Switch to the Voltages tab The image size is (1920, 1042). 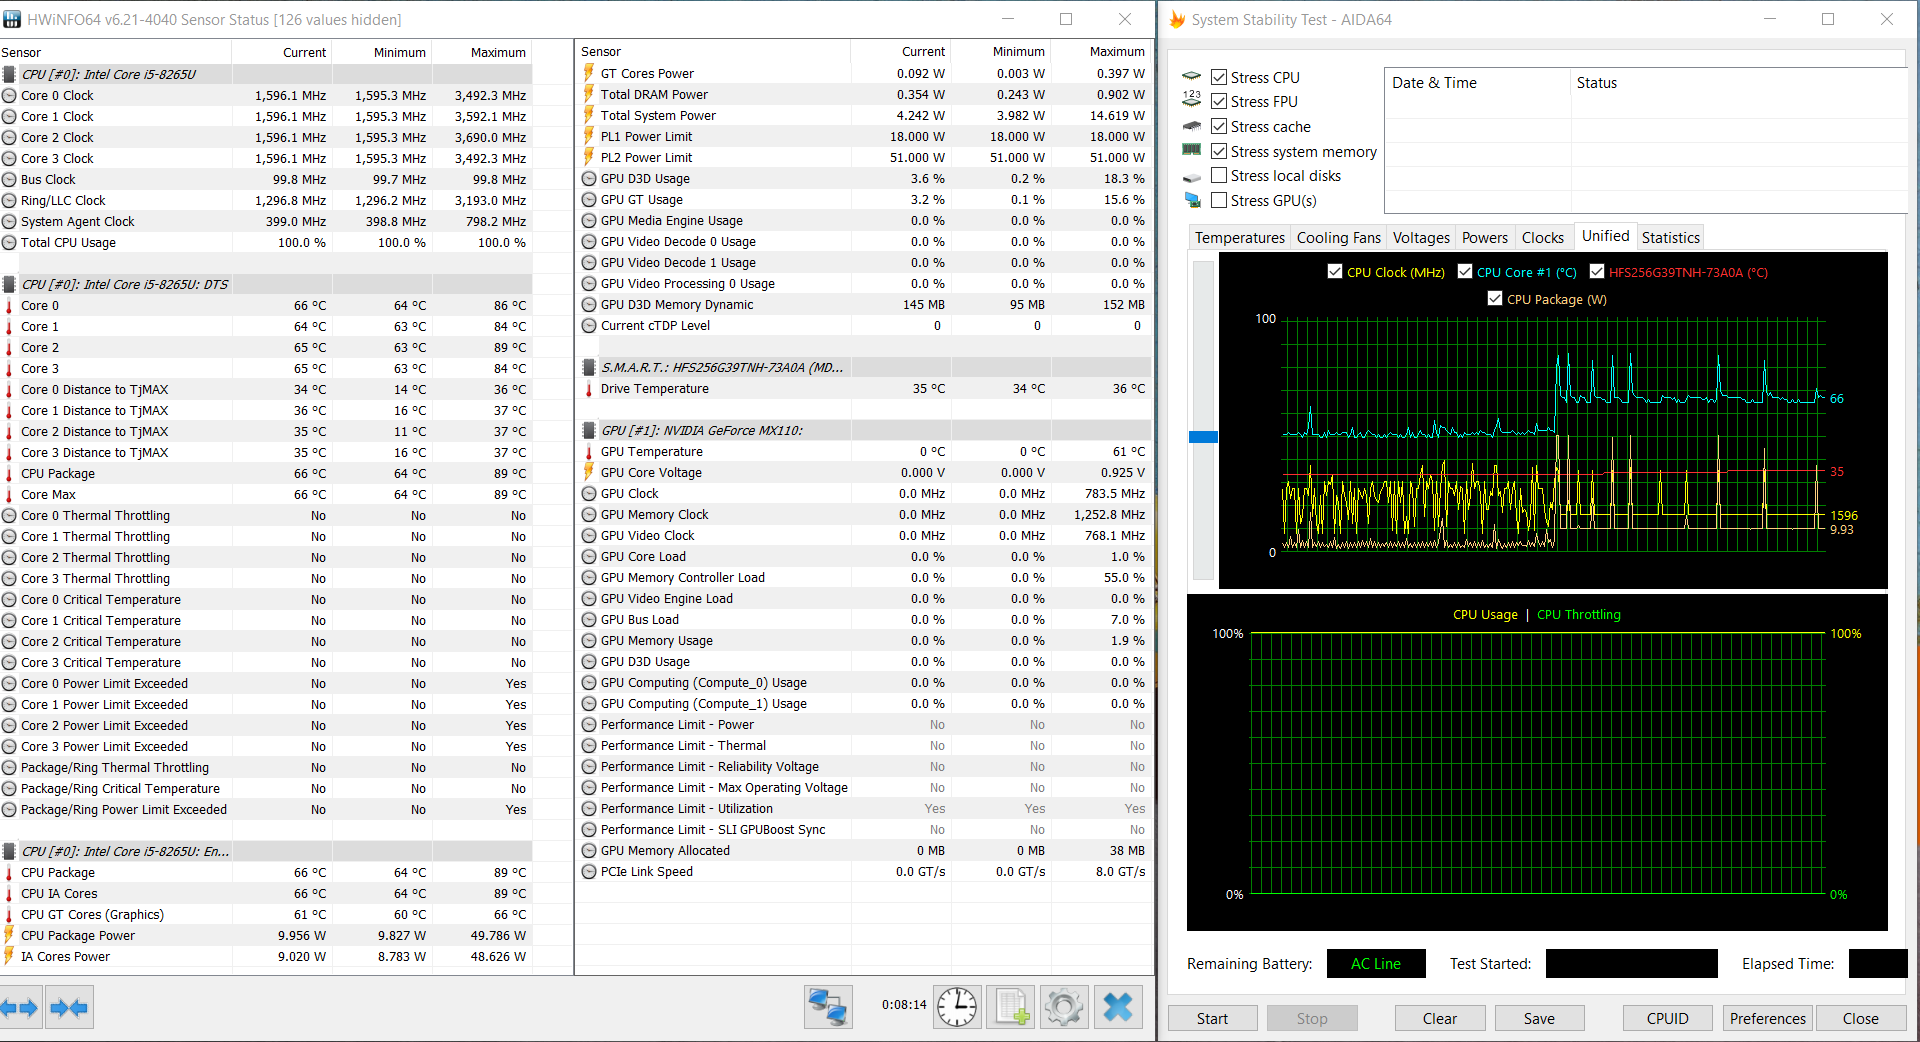(1421, 237)
